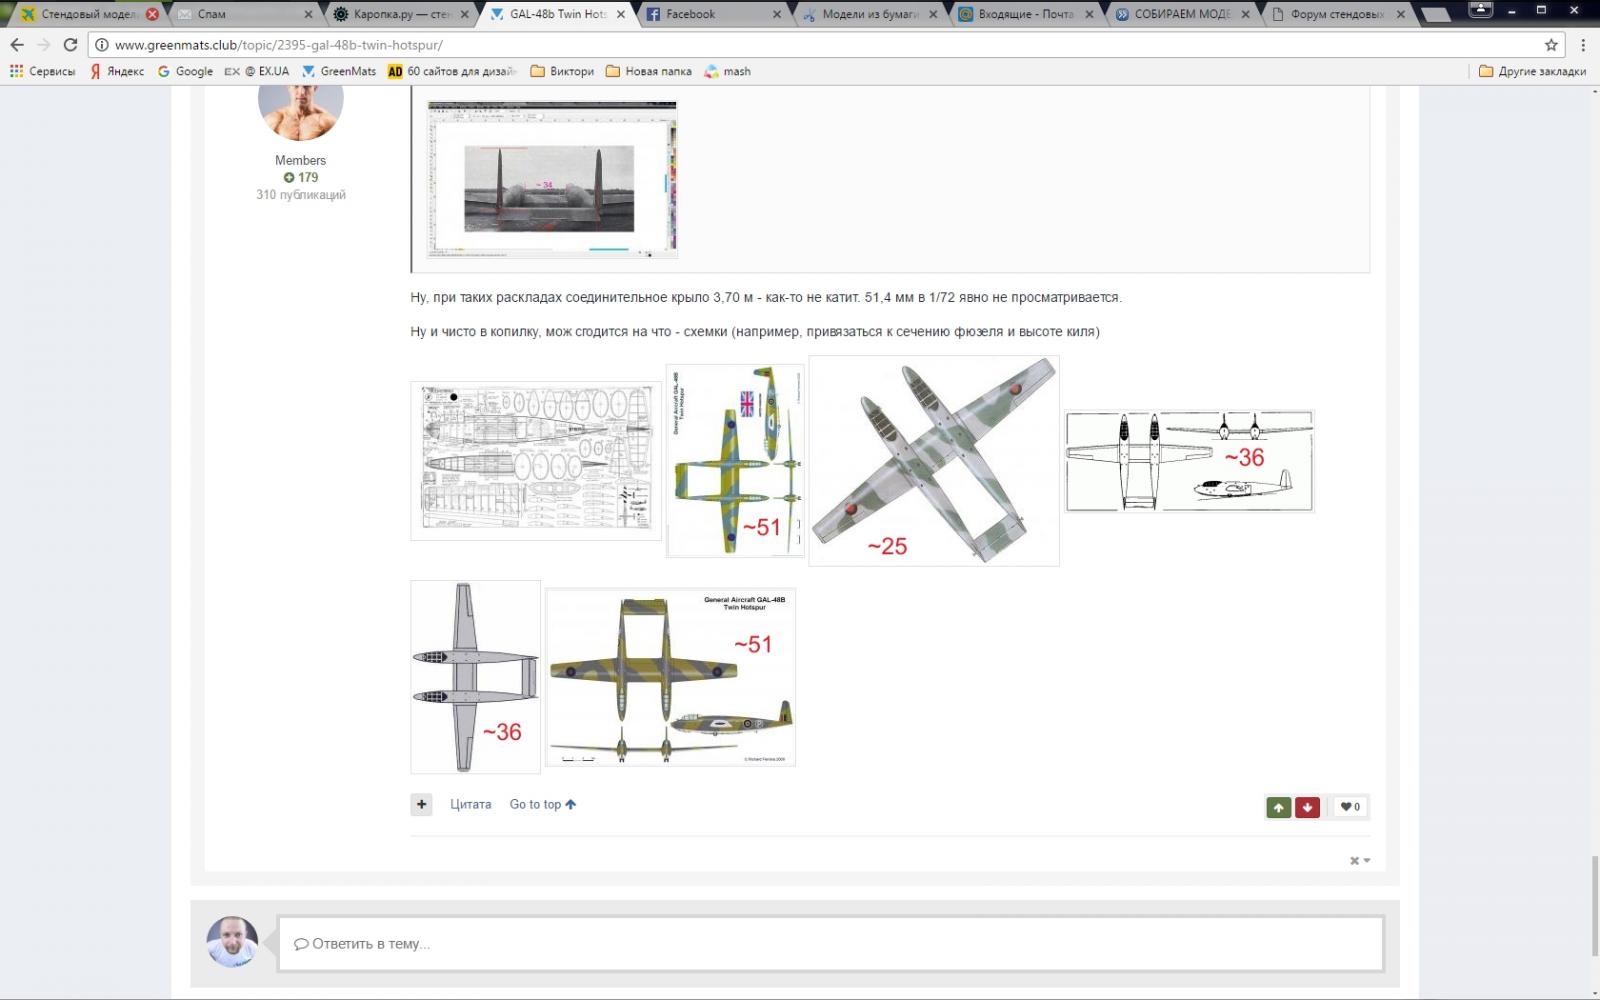
Task: Switch to the СОБИРАЕМ МОДЕЛИ tab
Action: 1180,14
